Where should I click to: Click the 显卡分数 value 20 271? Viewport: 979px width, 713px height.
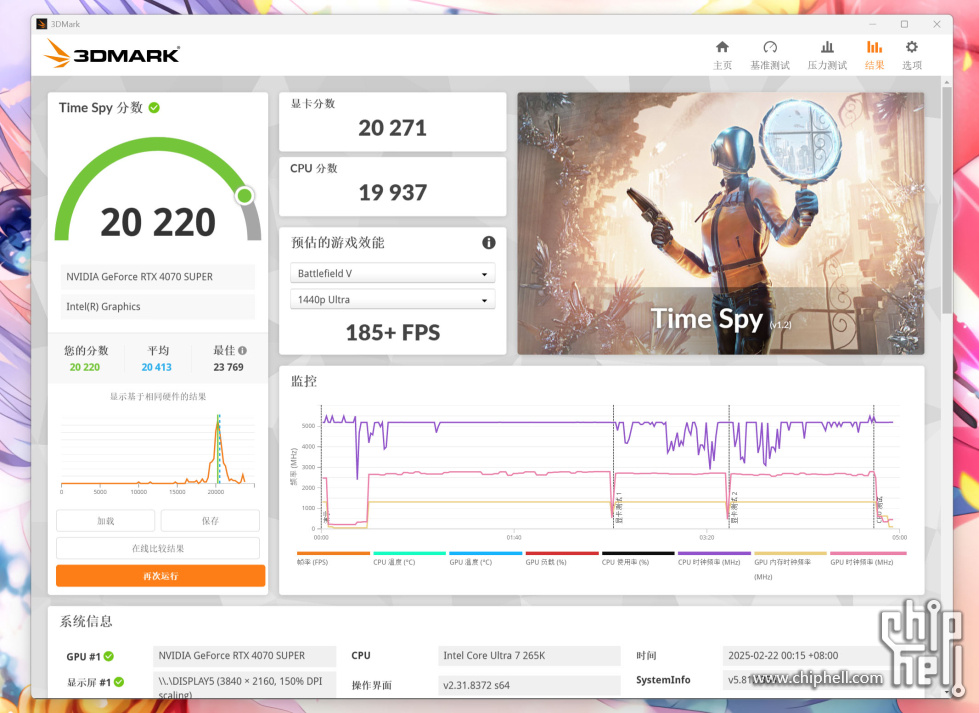click(392, 128)
